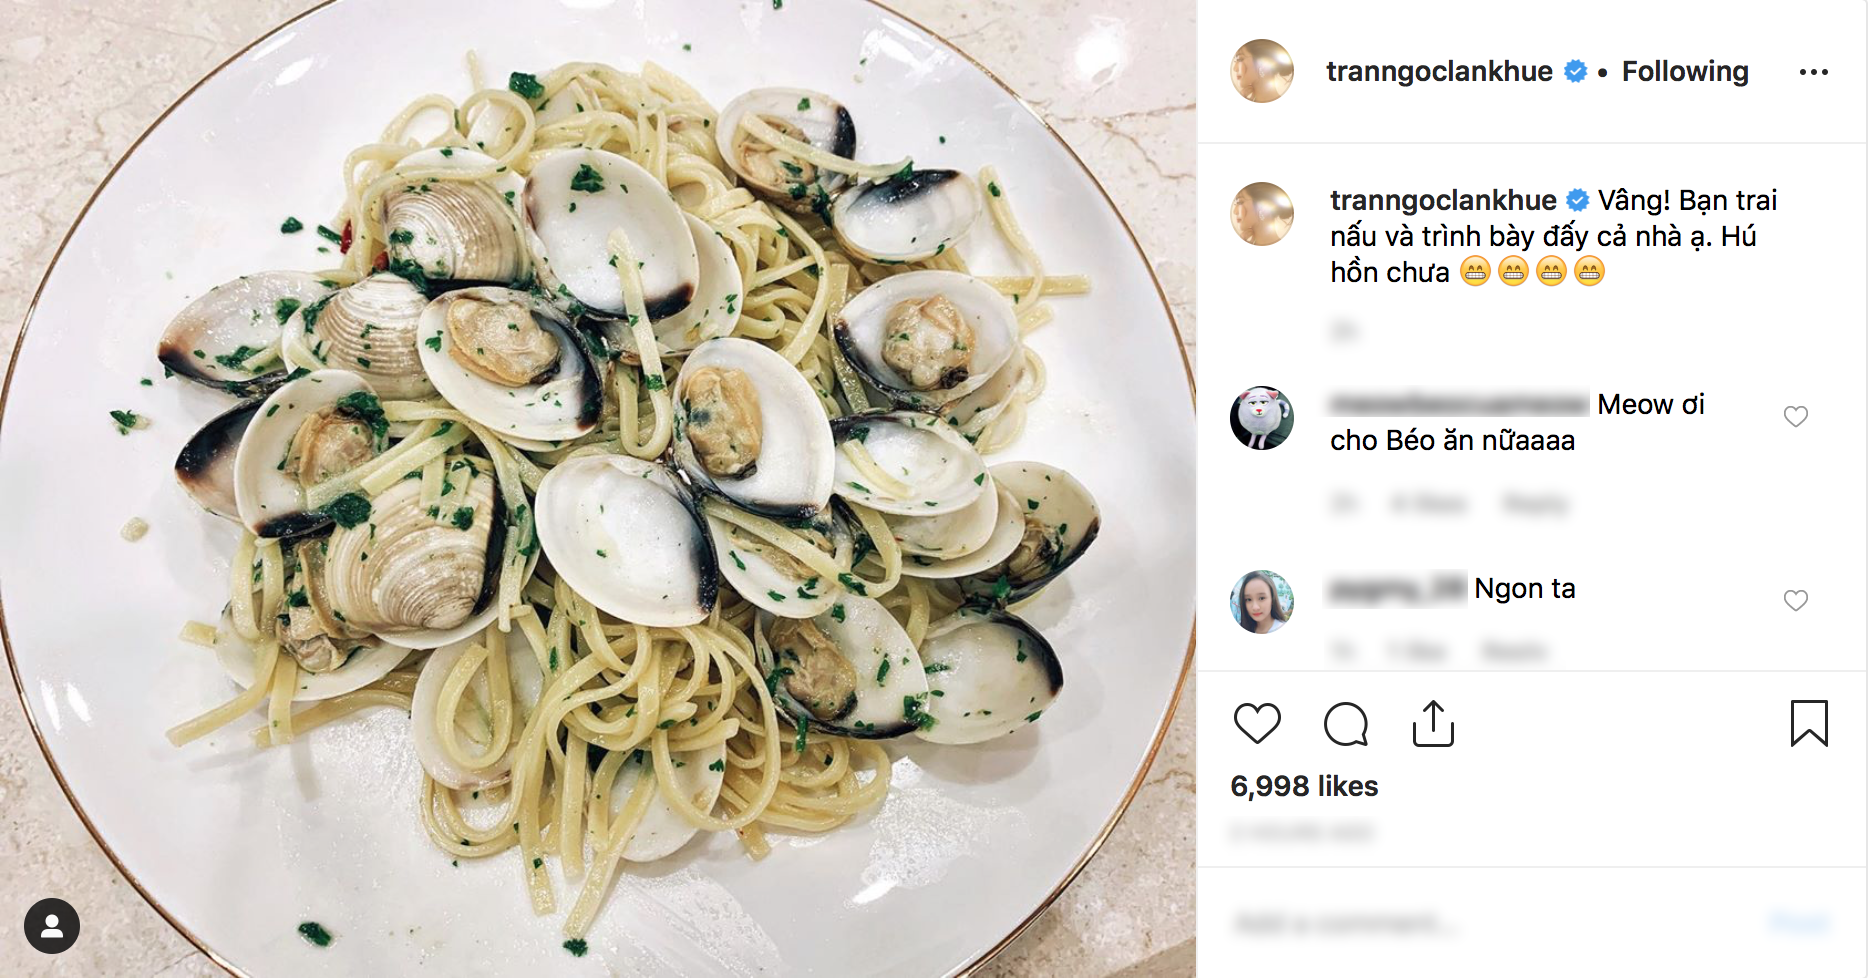The image size is (1868, 978).
Task: Like the 'Ngon ta' comment
Action: (1796, 601)
